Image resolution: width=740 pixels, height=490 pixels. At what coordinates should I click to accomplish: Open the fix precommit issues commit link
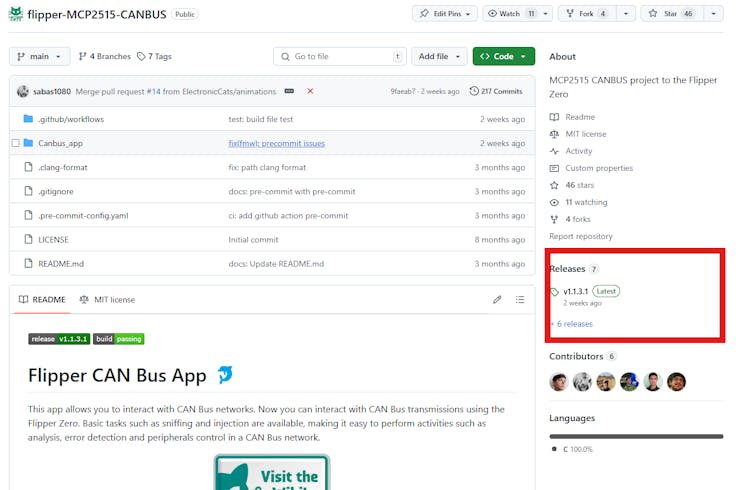point(277,143)
